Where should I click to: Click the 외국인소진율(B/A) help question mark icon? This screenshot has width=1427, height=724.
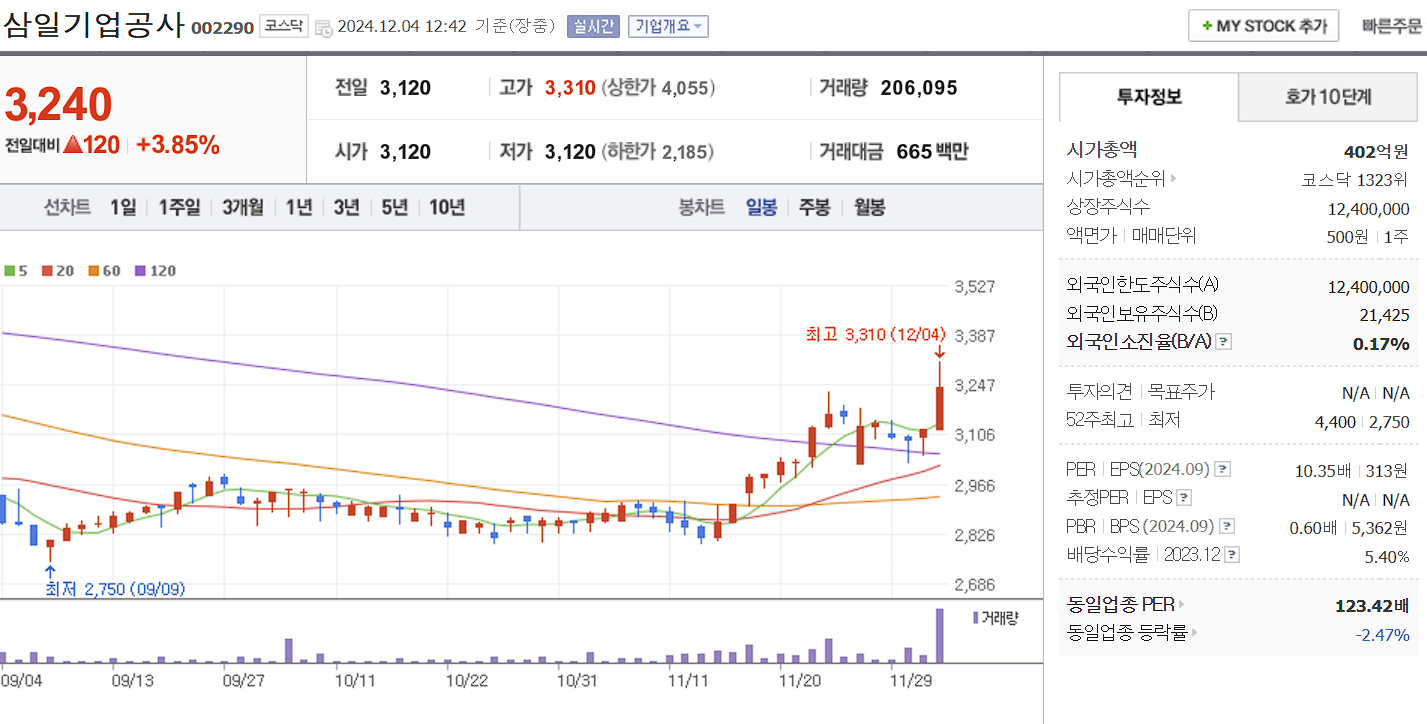[x=1223, y=342]
